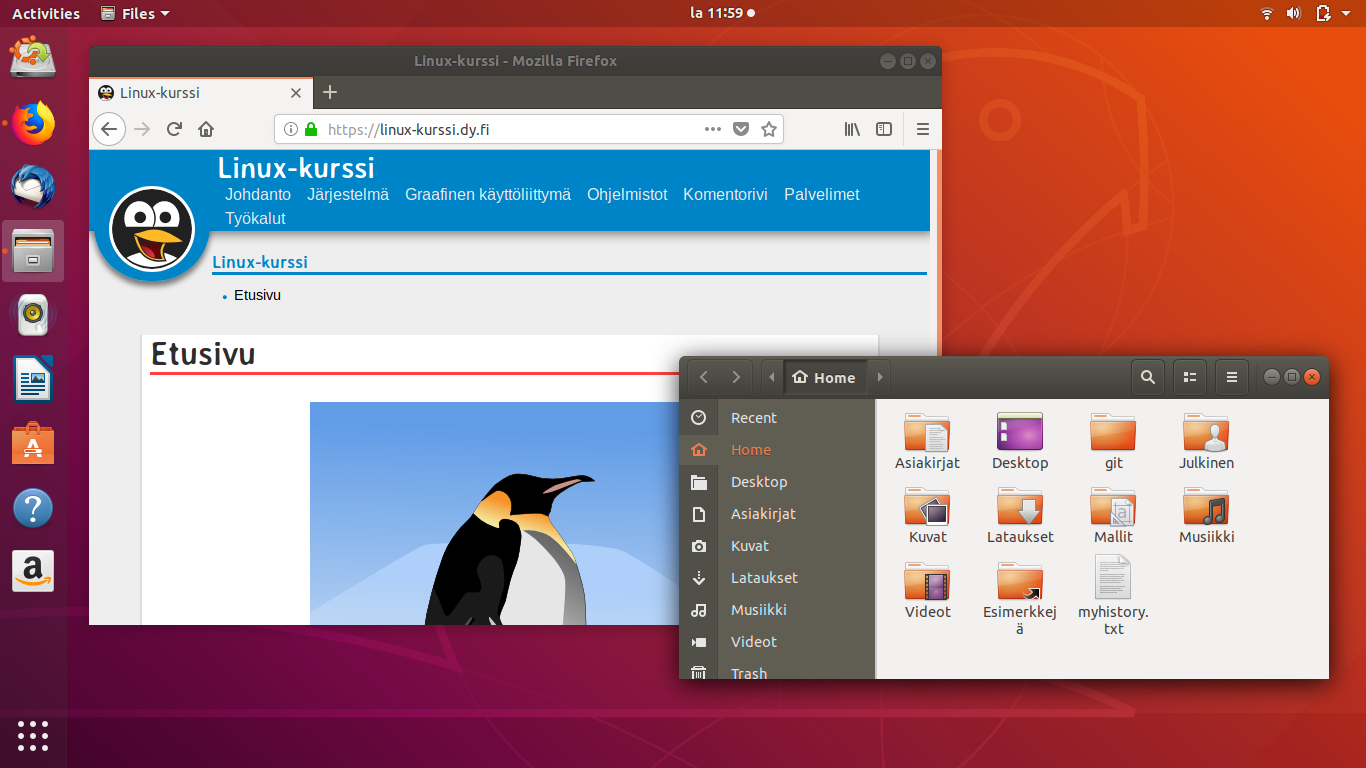The image size is (1366, 768).
Task: Click the search icon in Files
Action: [x=1148, y=377]
